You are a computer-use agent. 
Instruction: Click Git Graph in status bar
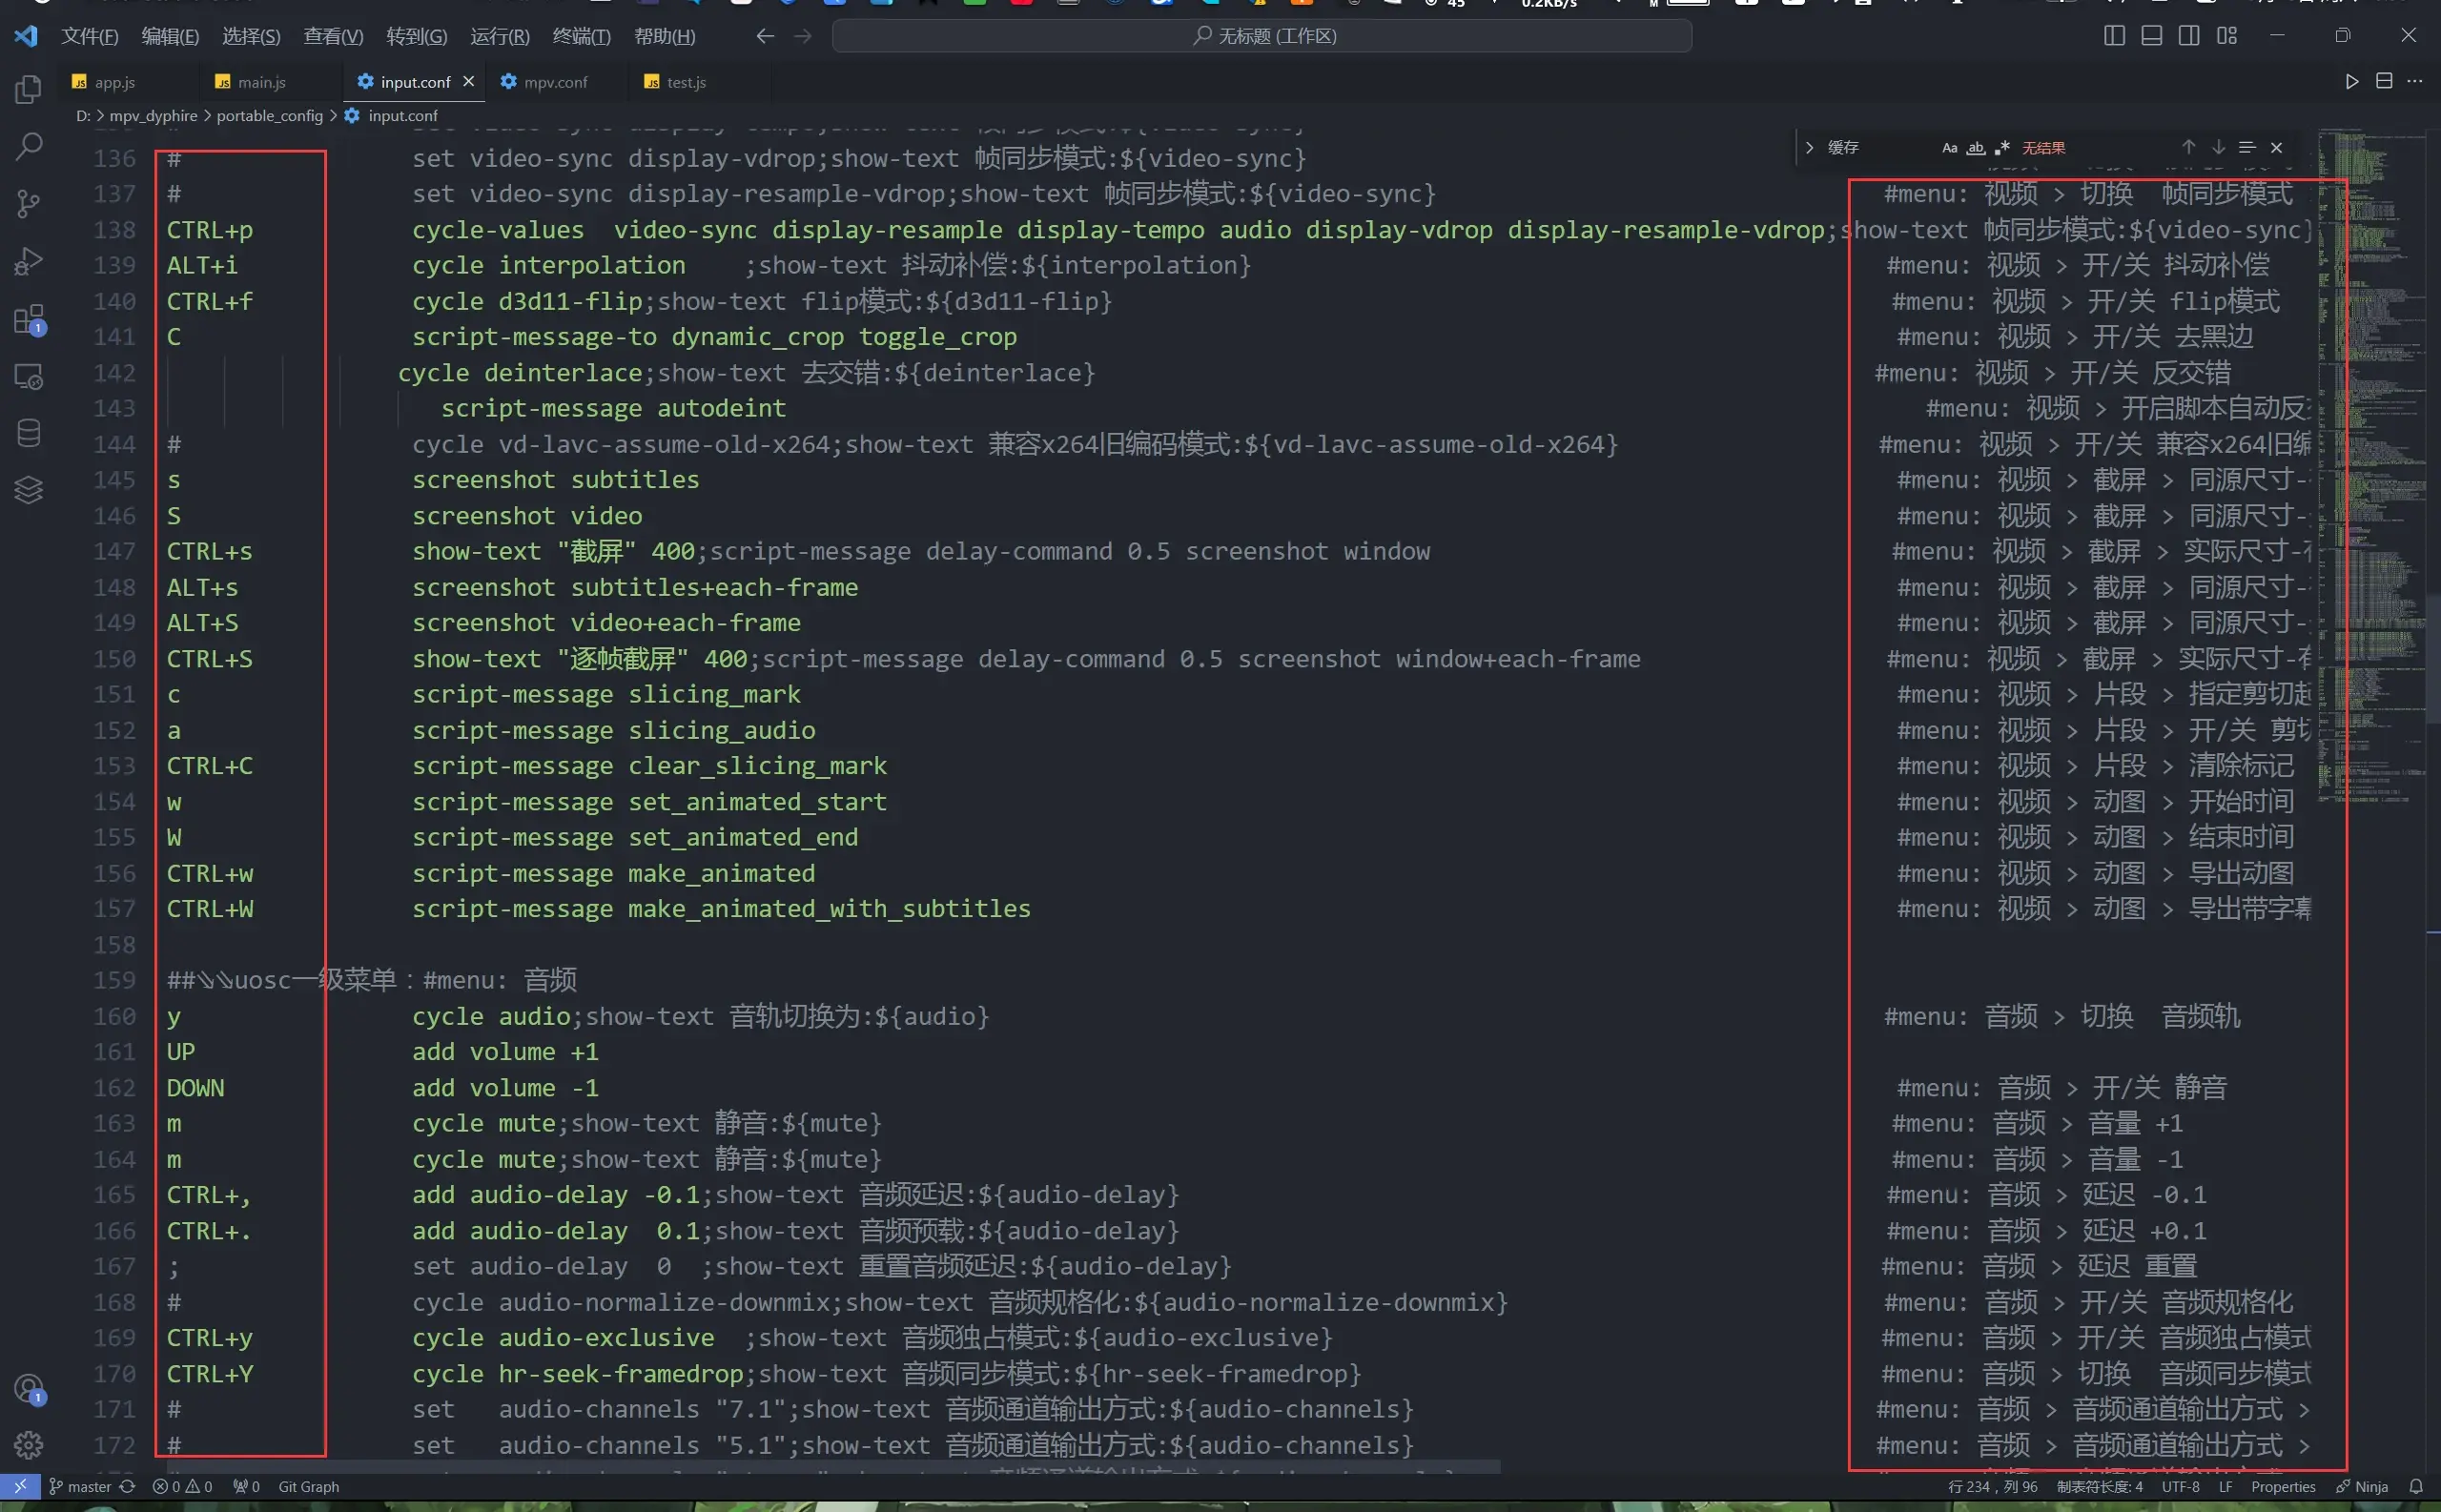pyautogui.click(x=308, y=1487)
